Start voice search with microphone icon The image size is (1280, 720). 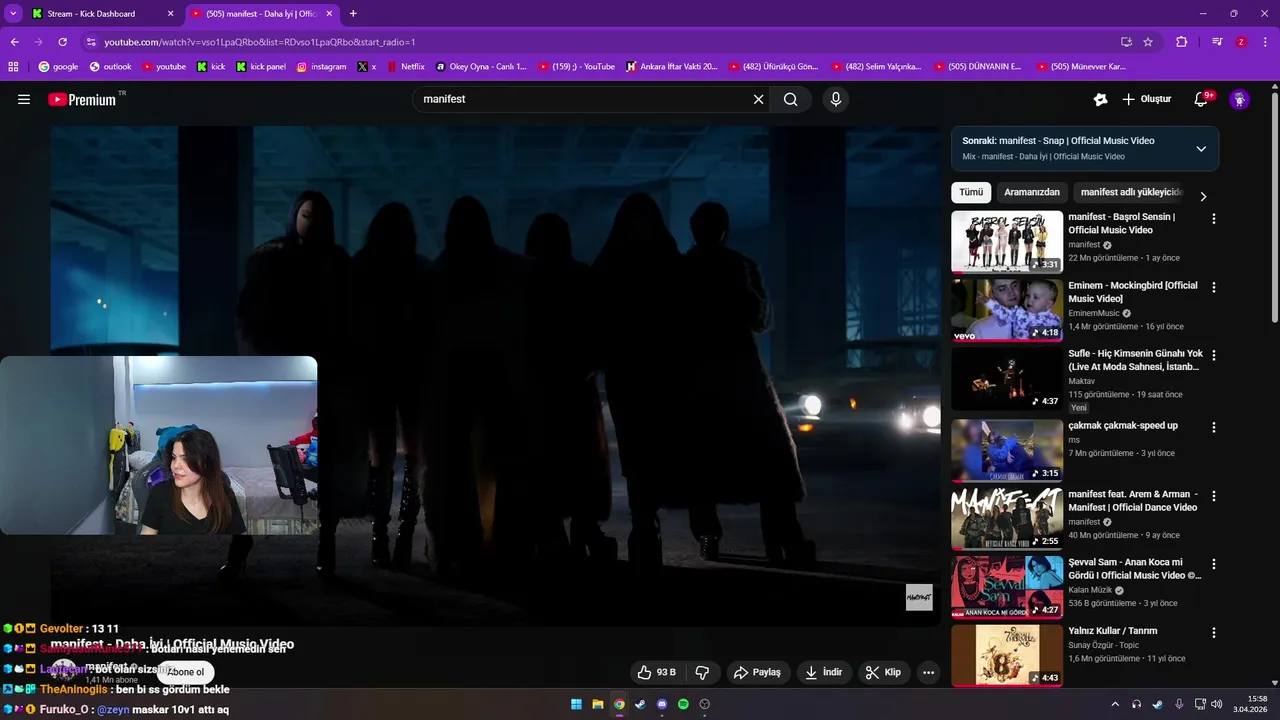click(836, 99)
